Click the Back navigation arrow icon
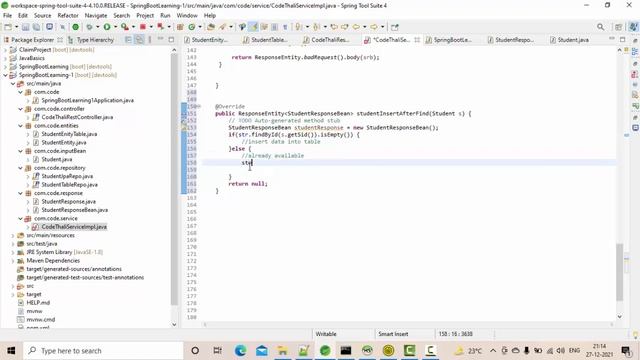640x360 pixels. click(x=356, y=27)
